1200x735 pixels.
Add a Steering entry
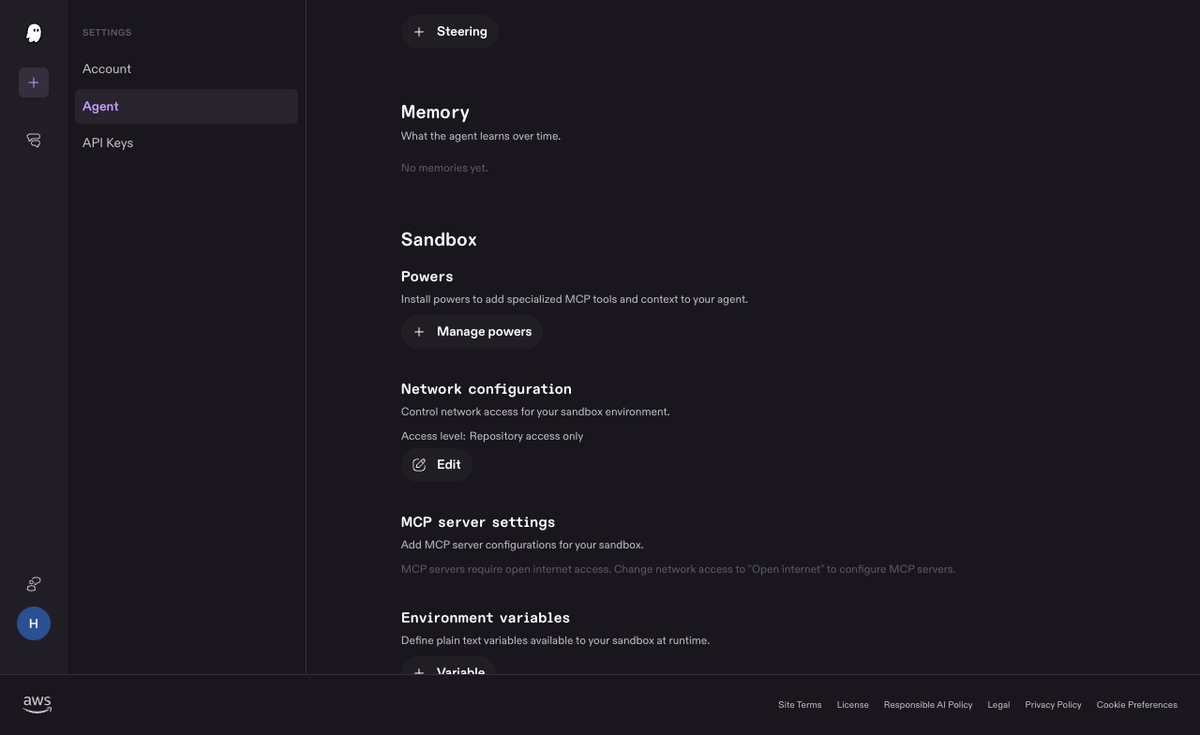pos(450,32)
